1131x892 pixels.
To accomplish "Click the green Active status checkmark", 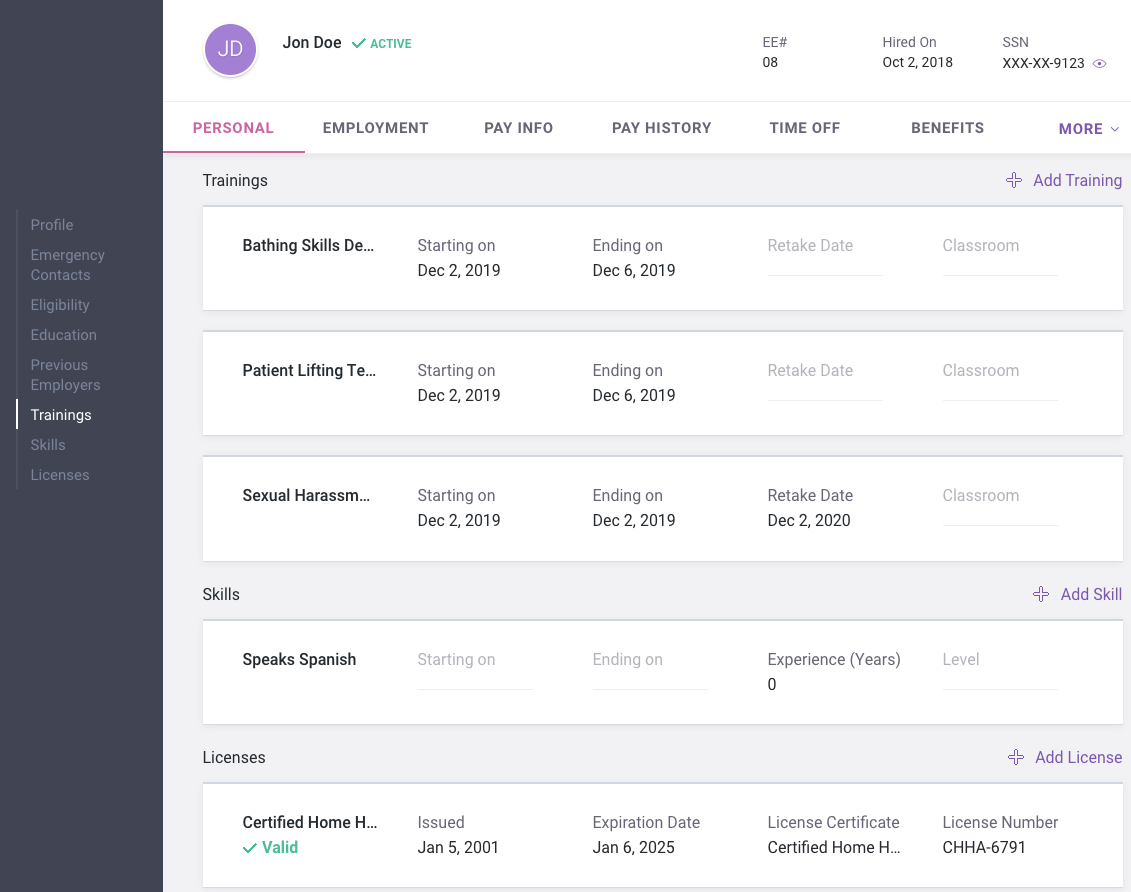I will [359, 44].
